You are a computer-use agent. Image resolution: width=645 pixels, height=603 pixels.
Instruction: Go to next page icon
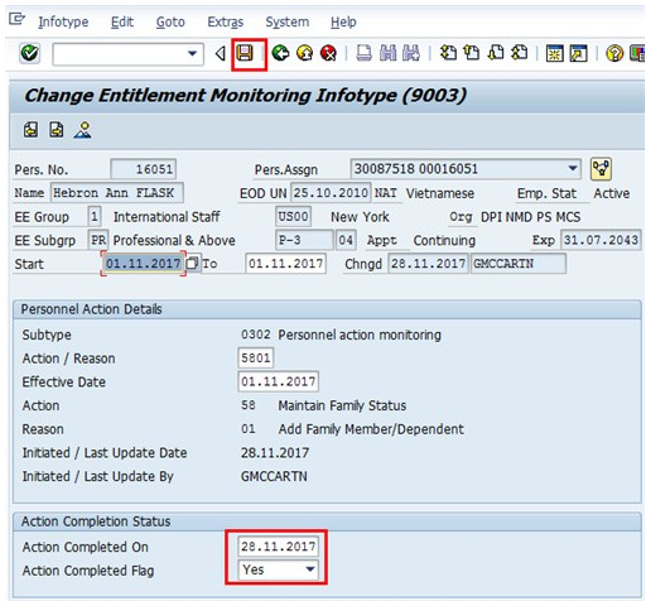[x=496, y=53]
